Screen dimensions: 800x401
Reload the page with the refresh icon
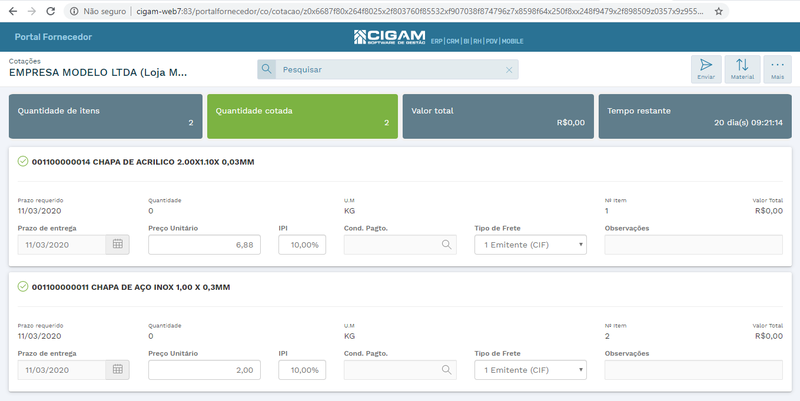point(51,11)
